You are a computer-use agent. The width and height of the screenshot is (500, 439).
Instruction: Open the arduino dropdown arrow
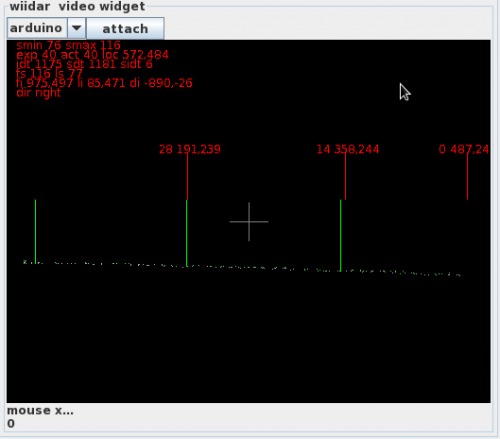click(77, 28)
